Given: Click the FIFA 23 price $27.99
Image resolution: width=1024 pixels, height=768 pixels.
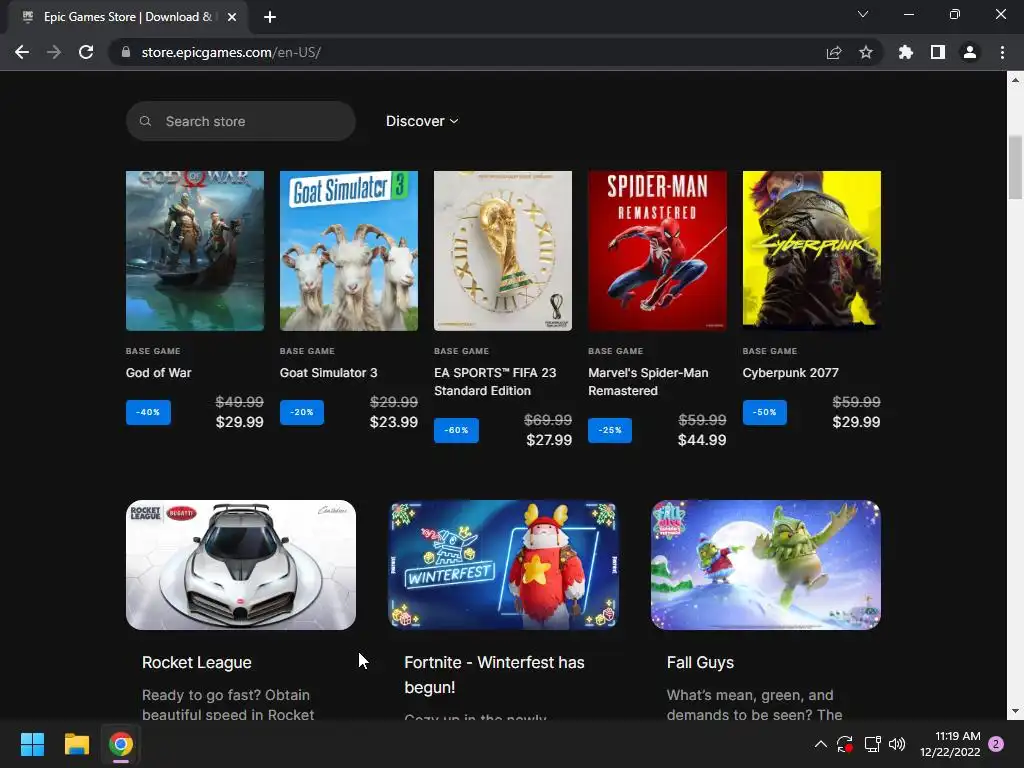Looking at the screenshot, I should tap(549, 440).
